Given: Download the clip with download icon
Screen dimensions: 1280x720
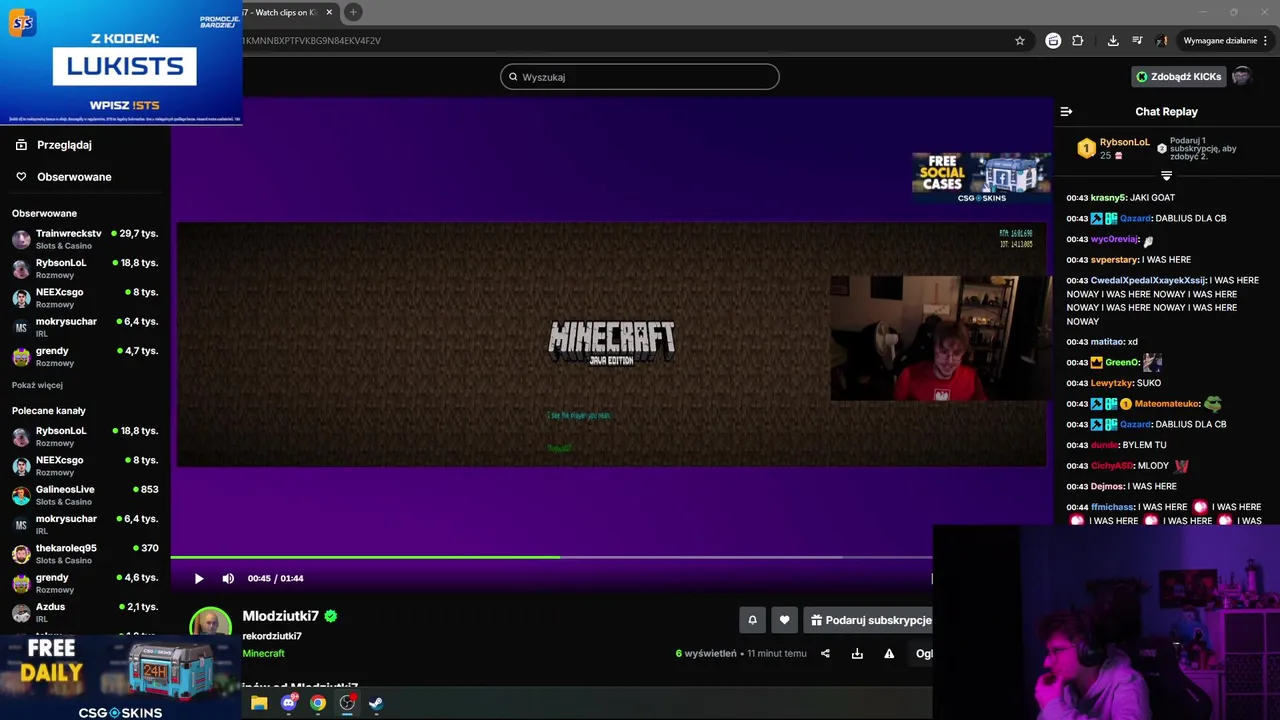Looking at the screenshot, I should [857, 654].
